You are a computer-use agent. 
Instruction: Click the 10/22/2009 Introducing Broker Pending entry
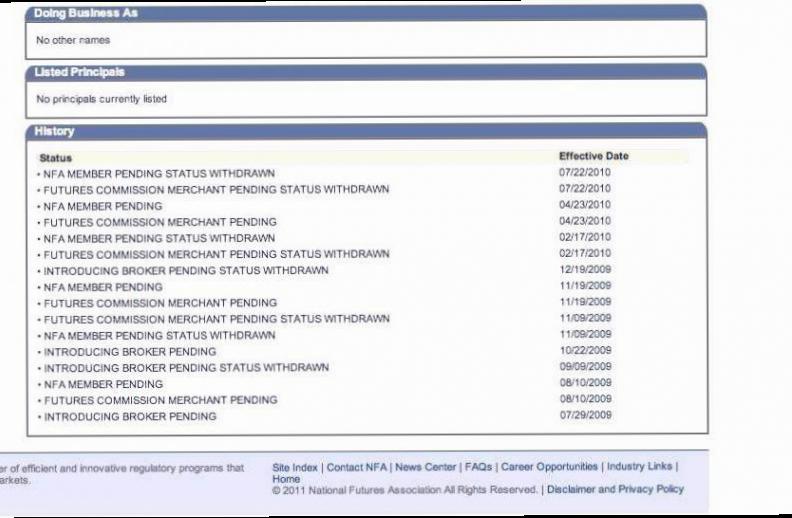point(364,351)
